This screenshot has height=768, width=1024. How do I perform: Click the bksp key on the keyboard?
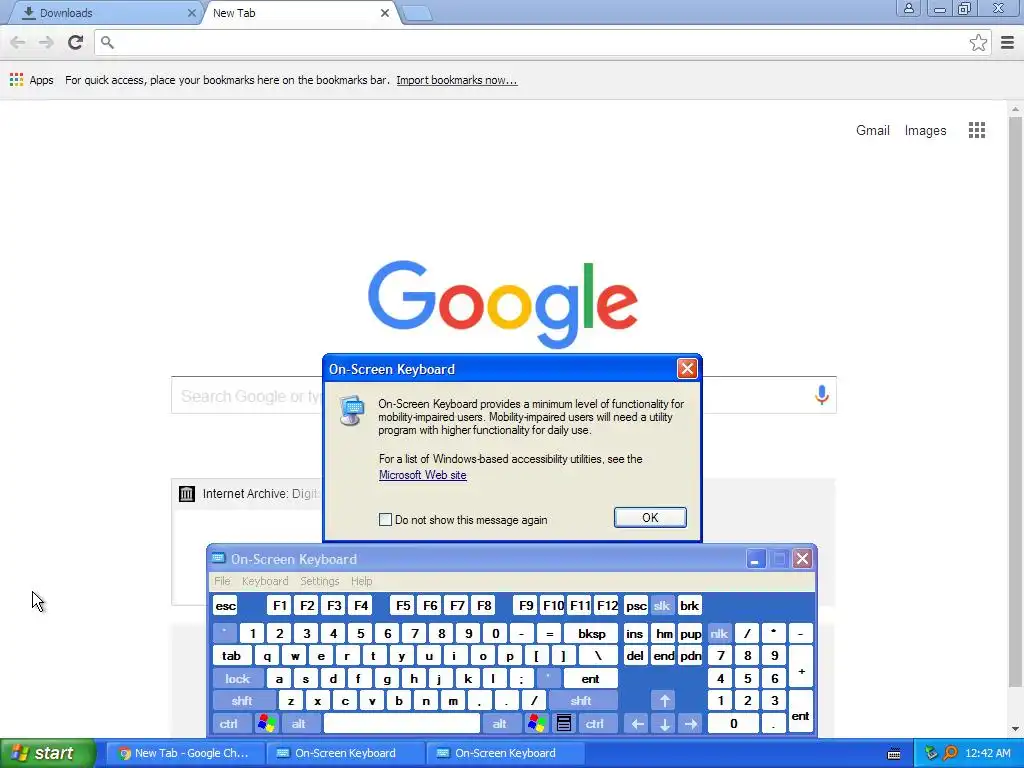click(x=591, y=633)
